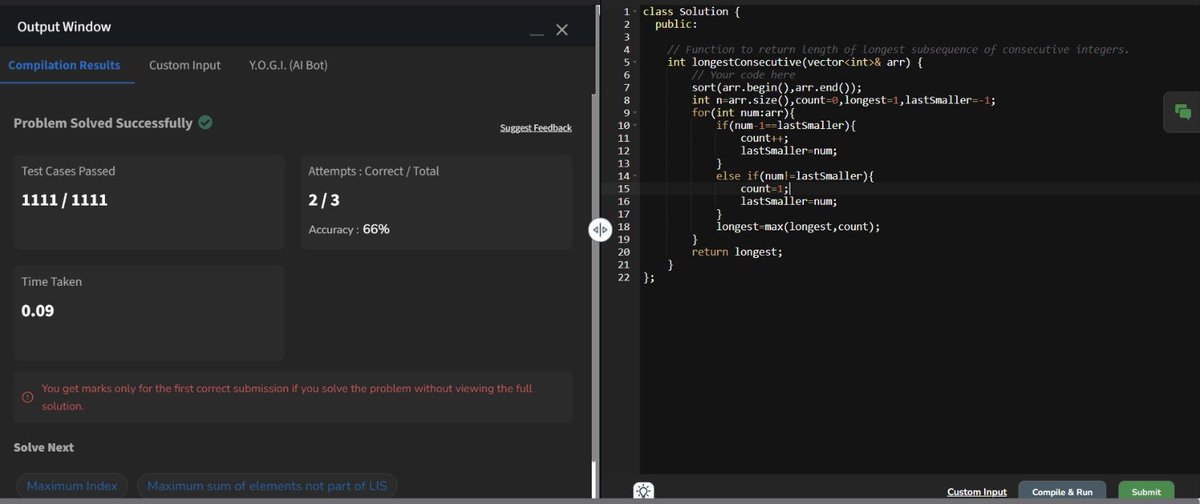Open the Custom Input tab

185,65
